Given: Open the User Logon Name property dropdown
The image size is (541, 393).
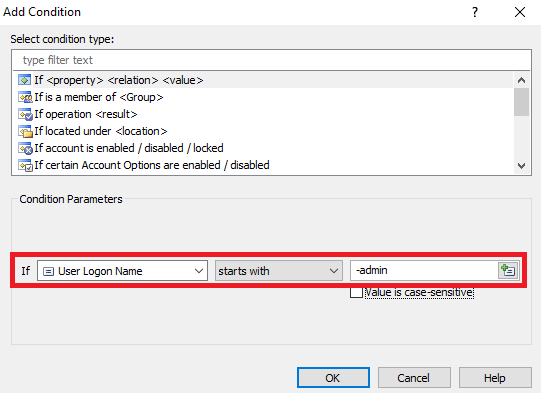Looking at the screenshot, I should (122, 271).
